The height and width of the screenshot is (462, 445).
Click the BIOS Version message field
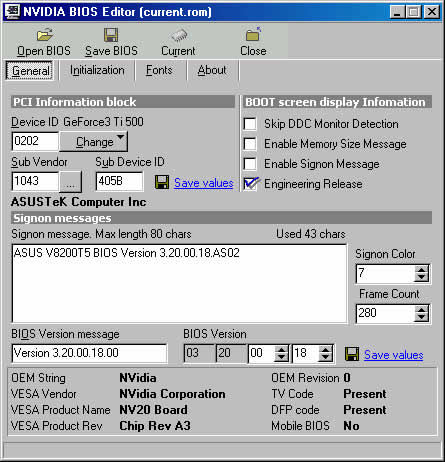coord(89,353)
